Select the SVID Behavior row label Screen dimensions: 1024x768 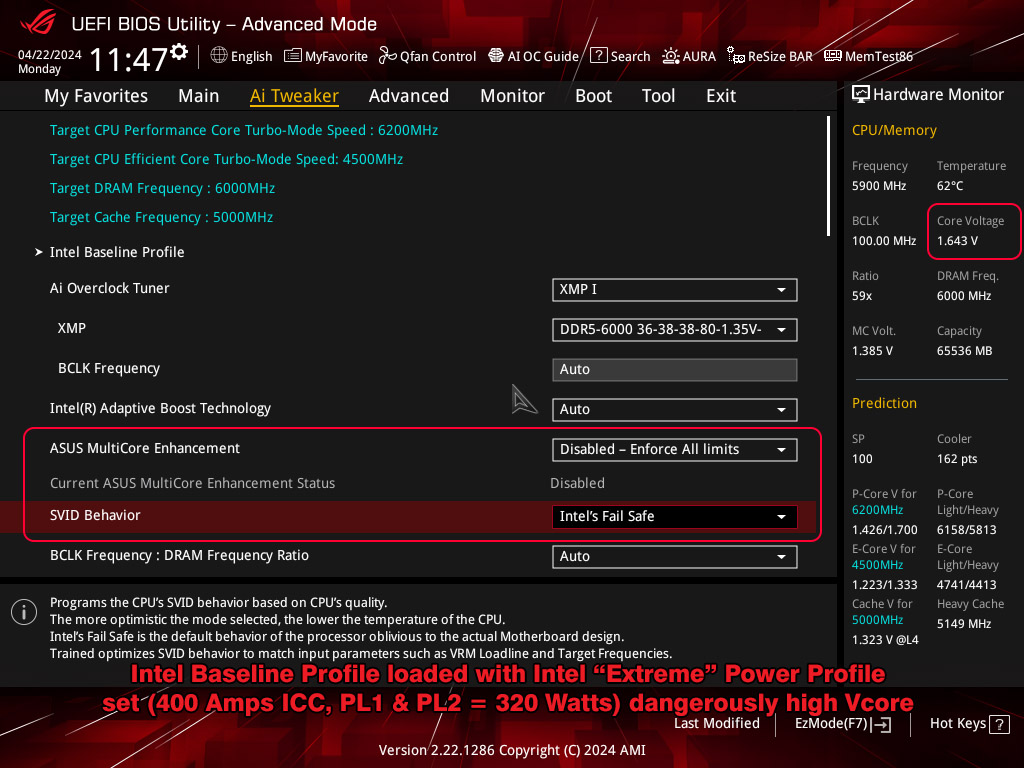95,515
